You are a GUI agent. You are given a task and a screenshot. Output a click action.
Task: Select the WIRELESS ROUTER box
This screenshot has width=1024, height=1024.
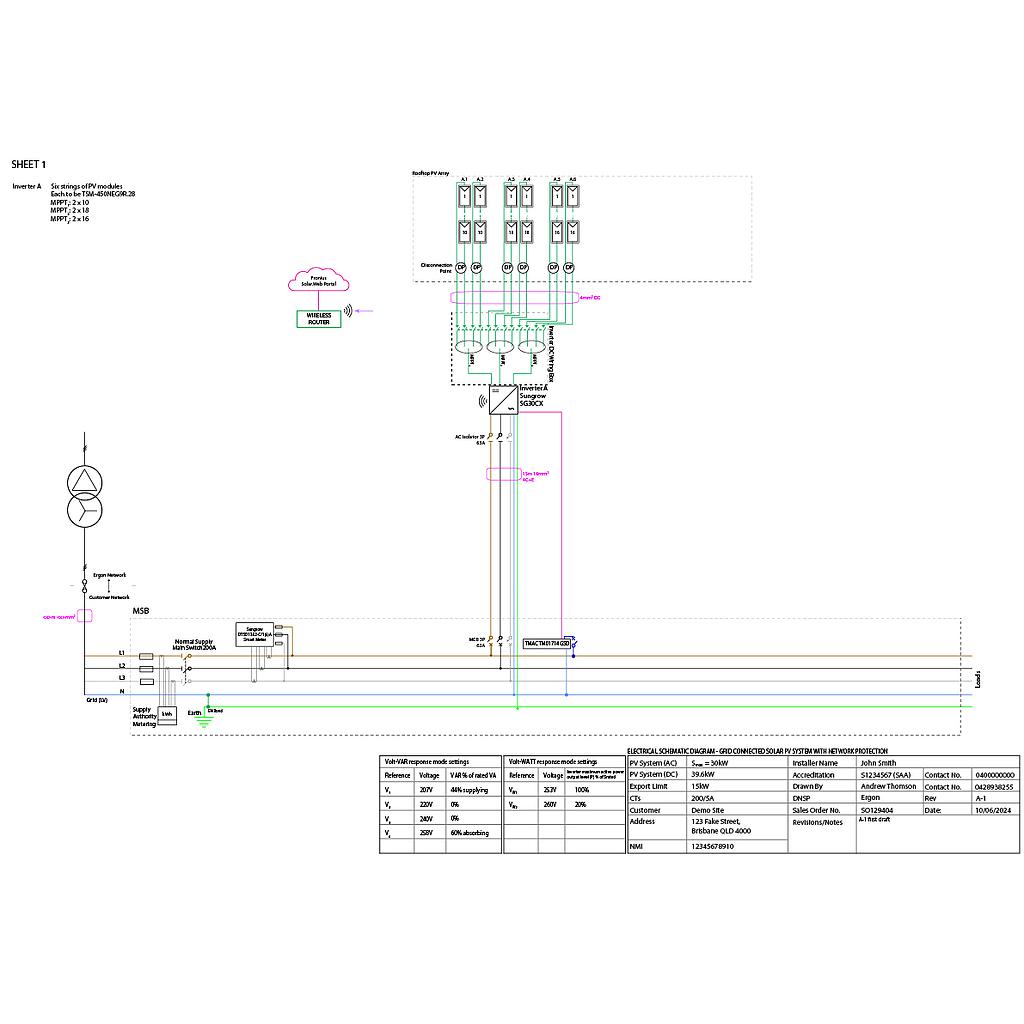pos(319,319)
